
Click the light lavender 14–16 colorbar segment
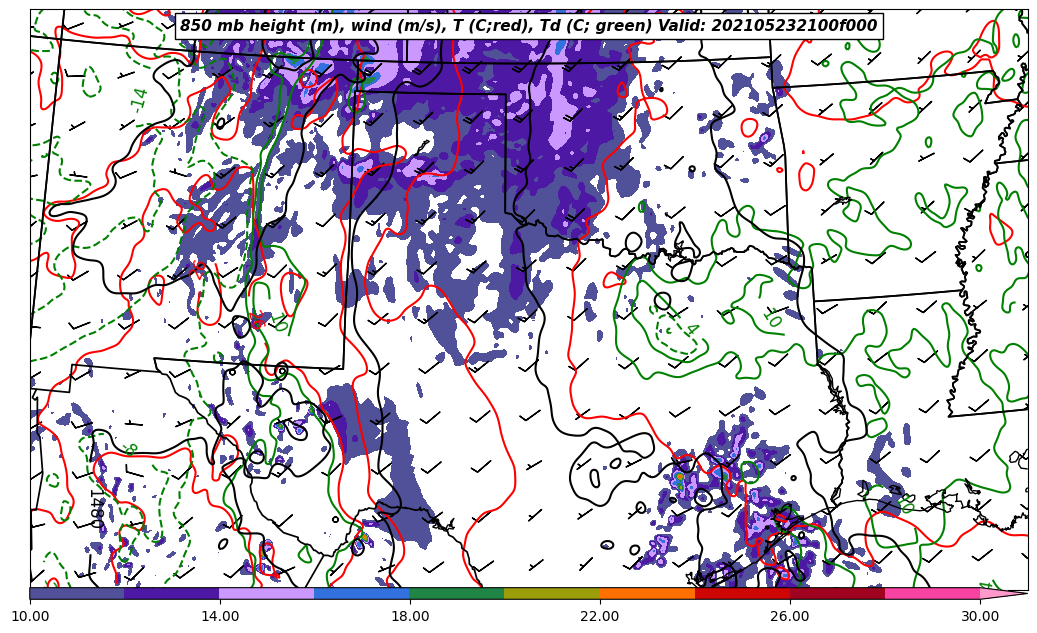point(267,593)
